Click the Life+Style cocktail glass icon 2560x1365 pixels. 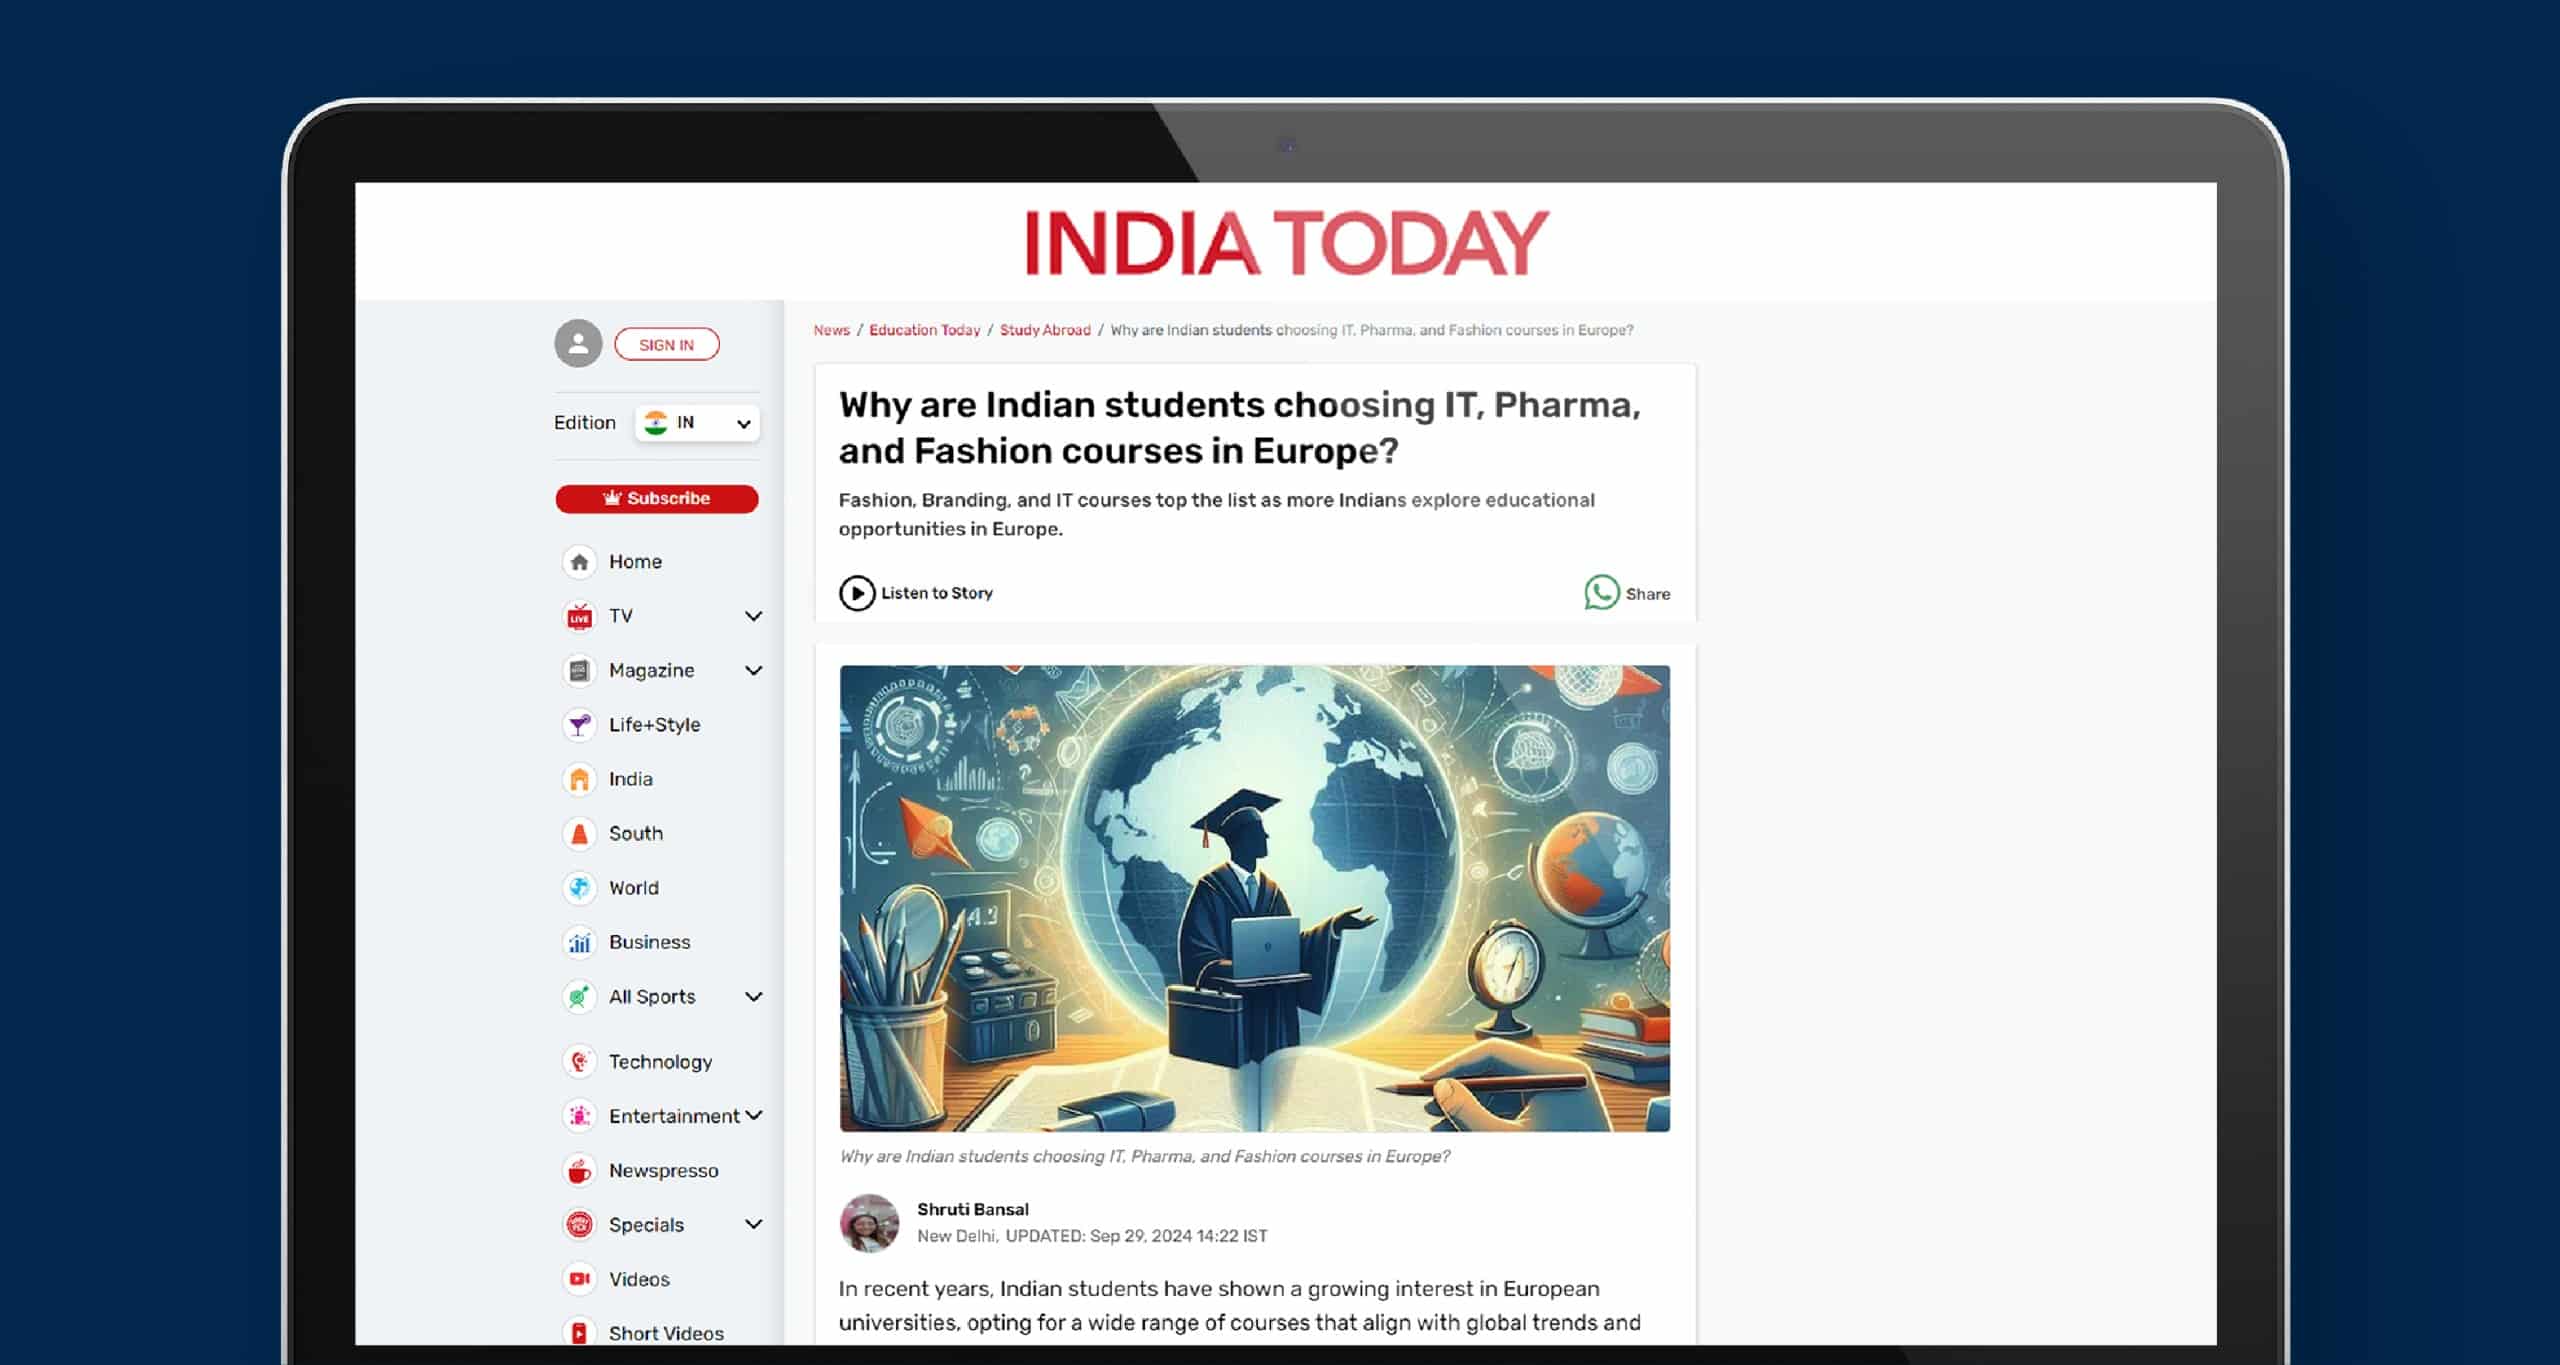[579, 725]
